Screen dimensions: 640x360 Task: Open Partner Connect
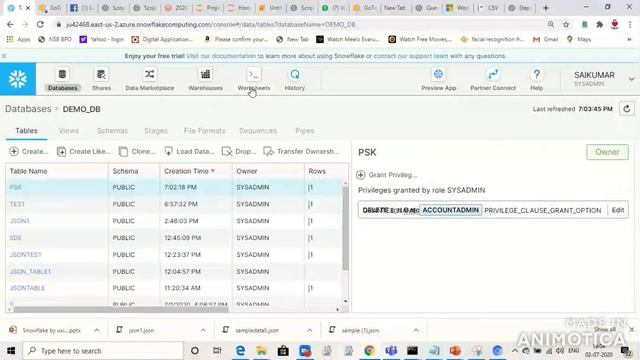coord(493,79)
